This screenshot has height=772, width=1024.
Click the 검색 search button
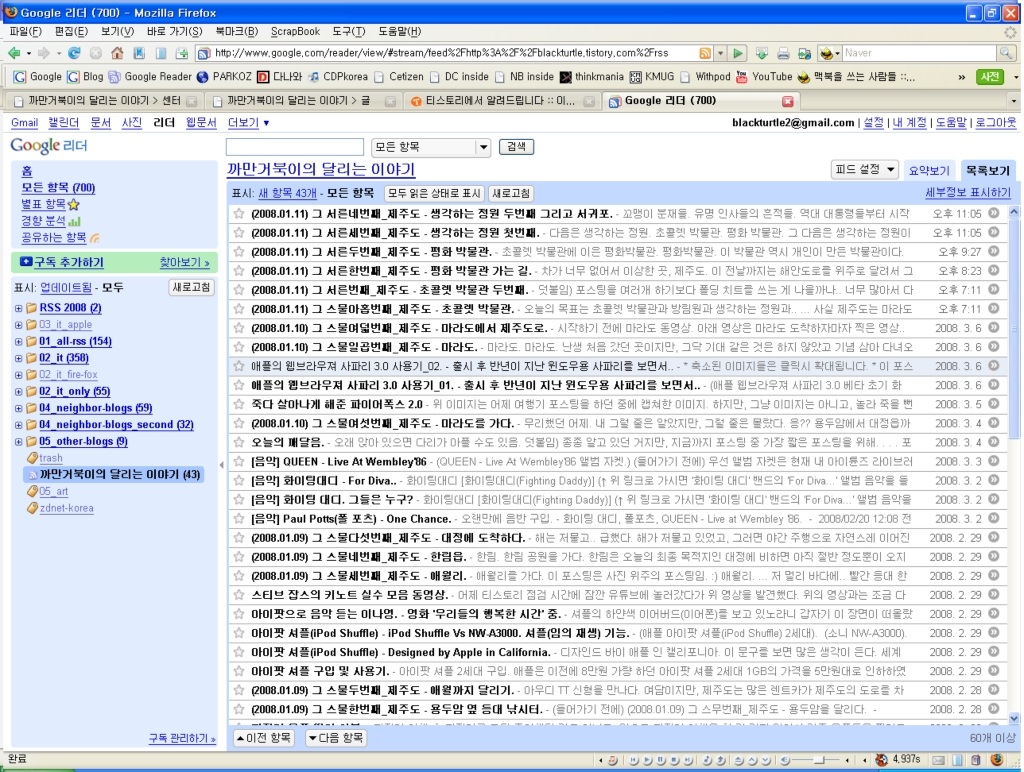[516, 147]
